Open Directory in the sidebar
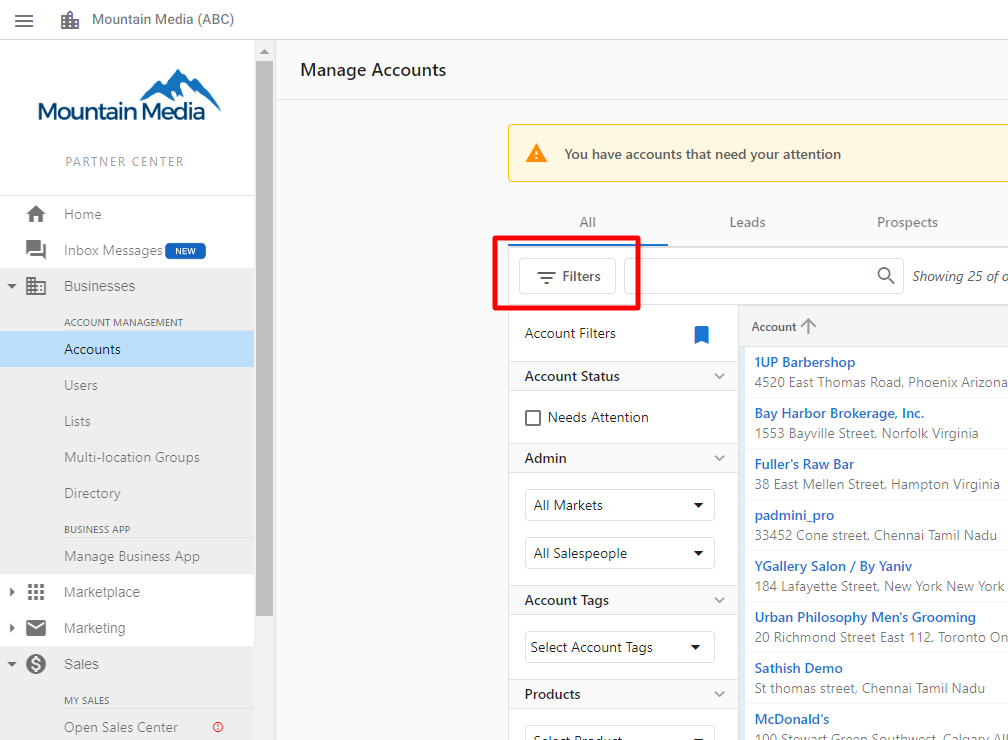1008x740 pixels. pos(127,493)
